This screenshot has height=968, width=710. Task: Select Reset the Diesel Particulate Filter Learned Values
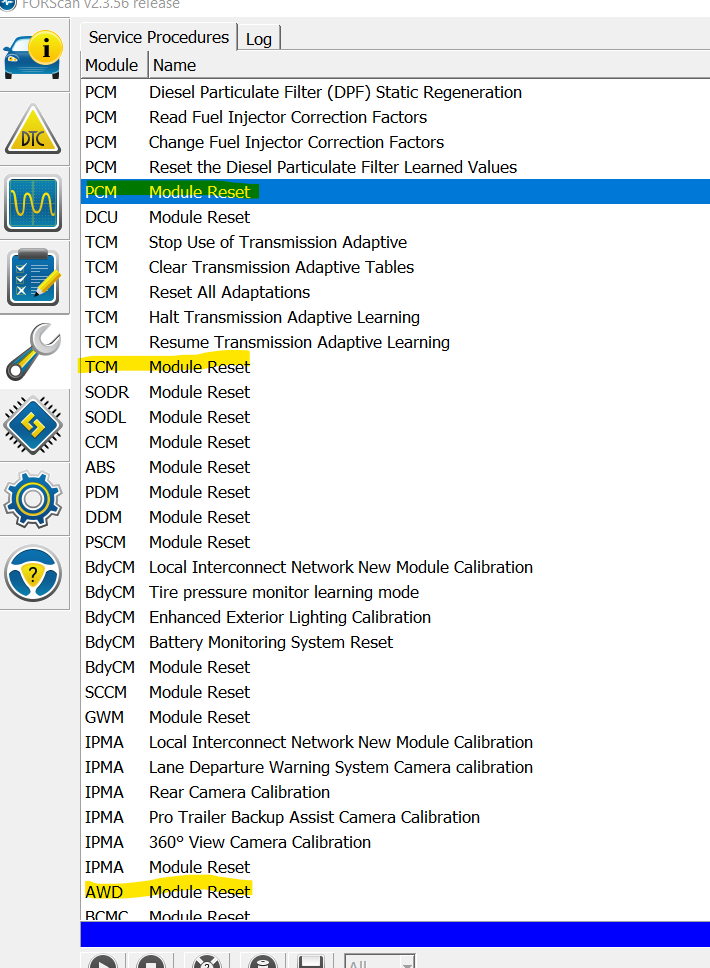[395, 167]
